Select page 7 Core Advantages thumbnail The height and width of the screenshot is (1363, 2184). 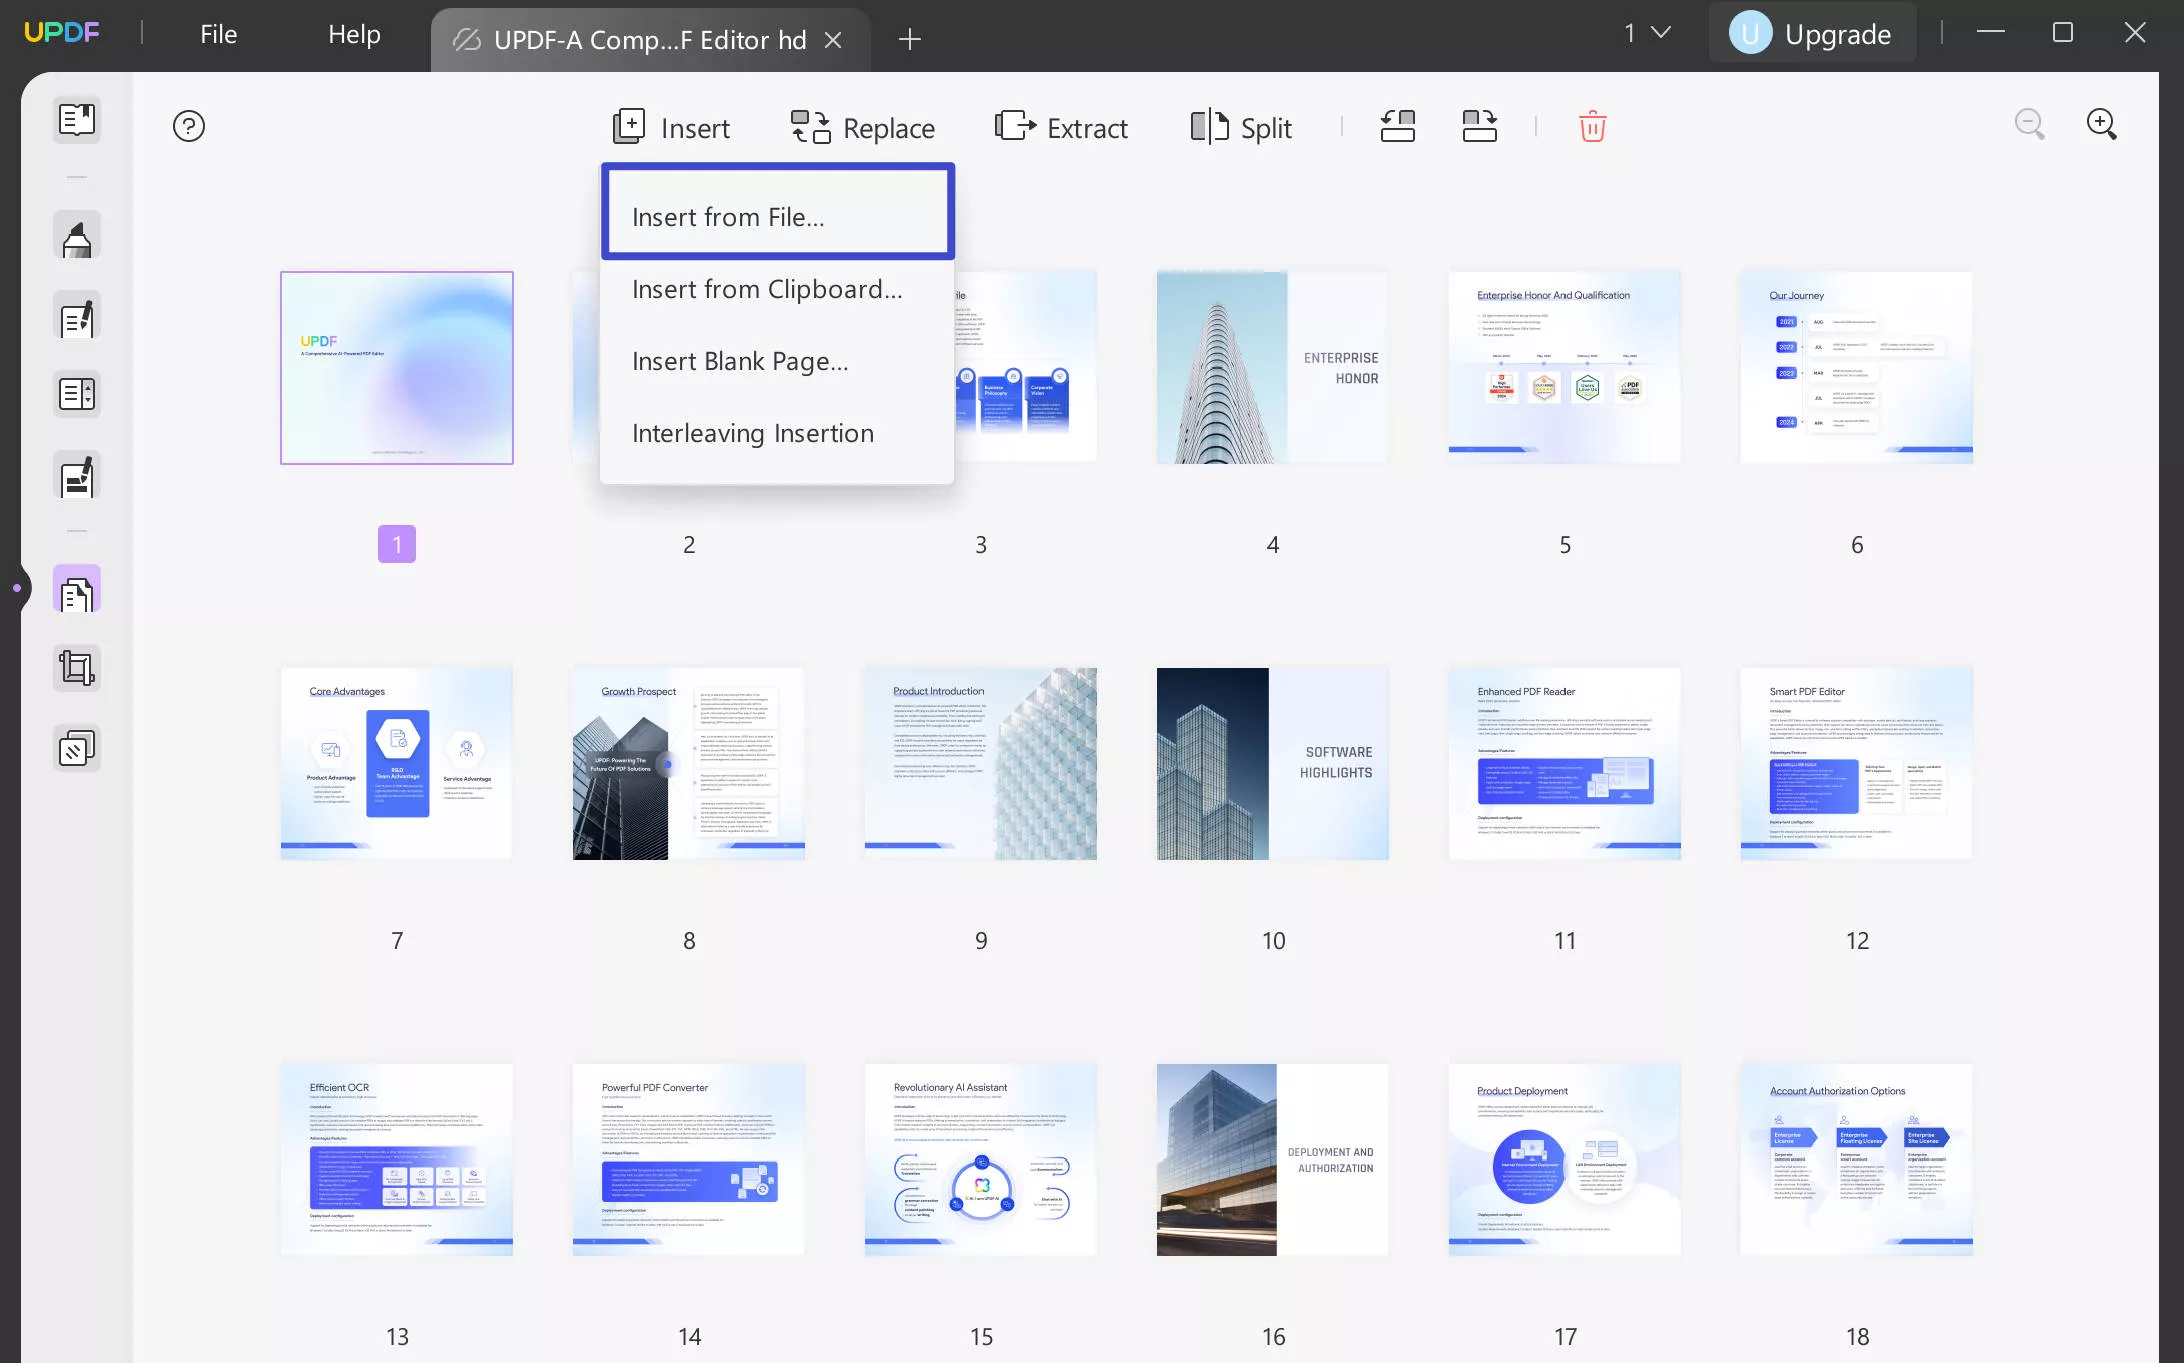tap(397, 763)
